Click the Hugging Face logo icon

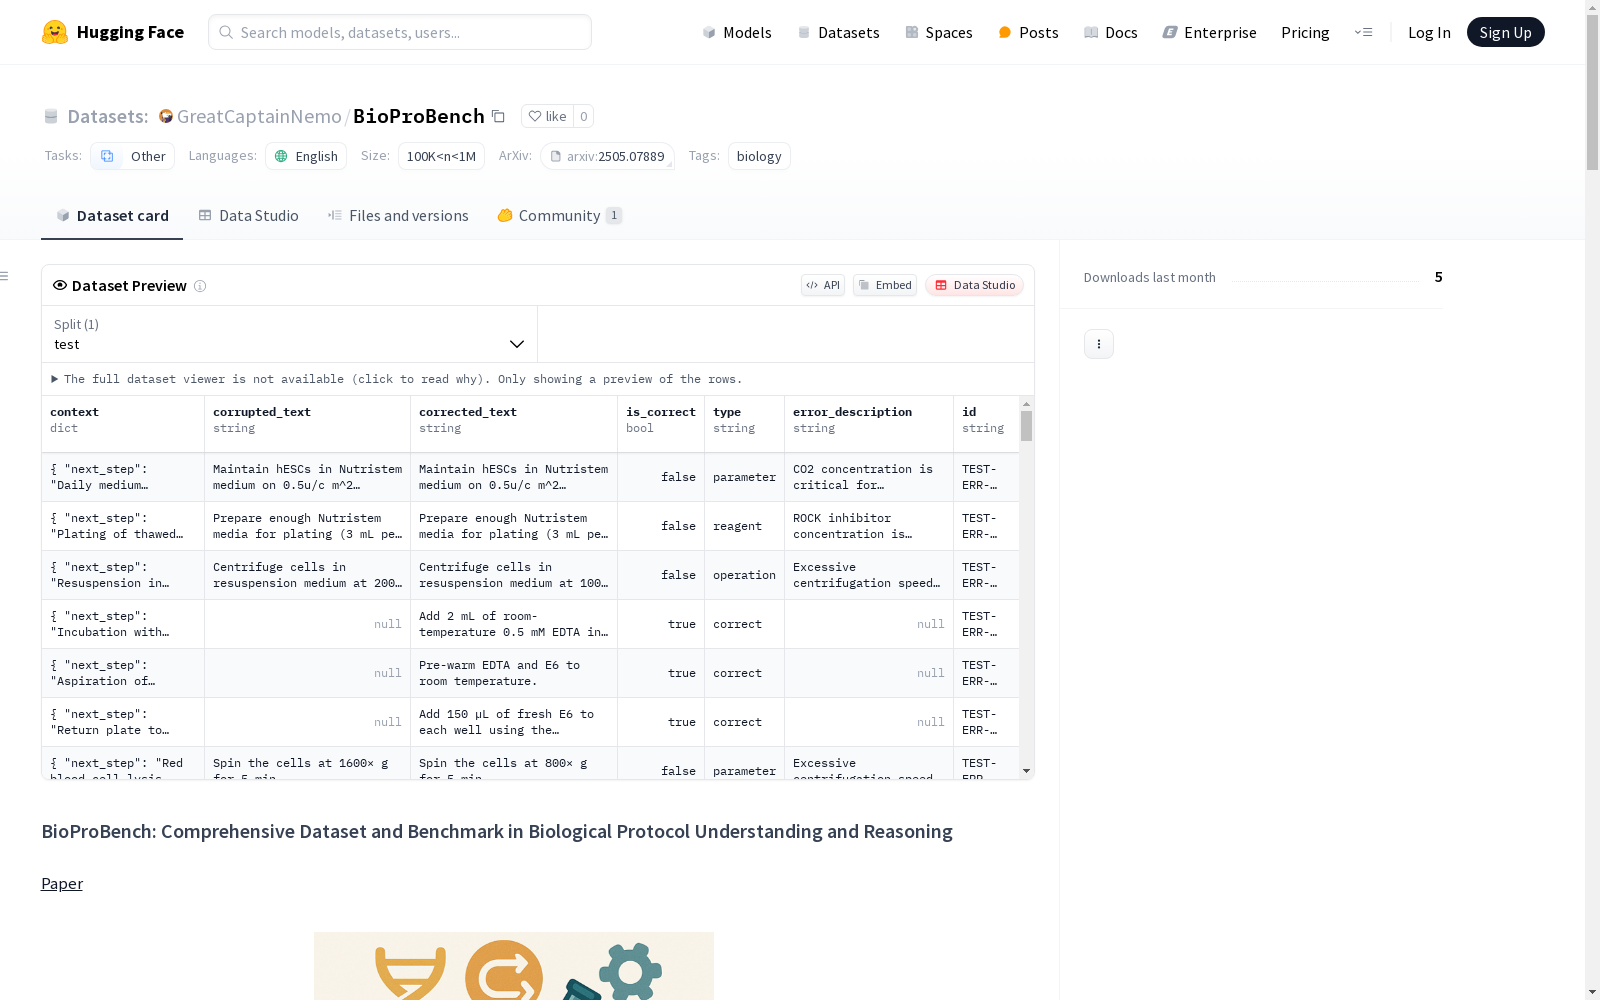point(55,32)
